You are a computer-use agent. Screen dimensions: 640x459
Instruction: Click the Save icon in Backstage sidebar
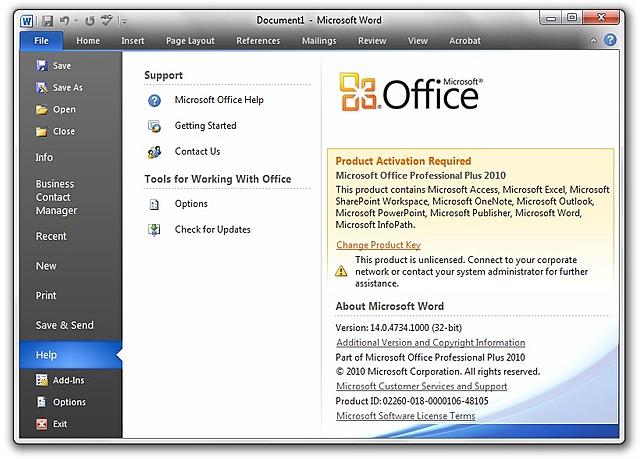(42, 66)
